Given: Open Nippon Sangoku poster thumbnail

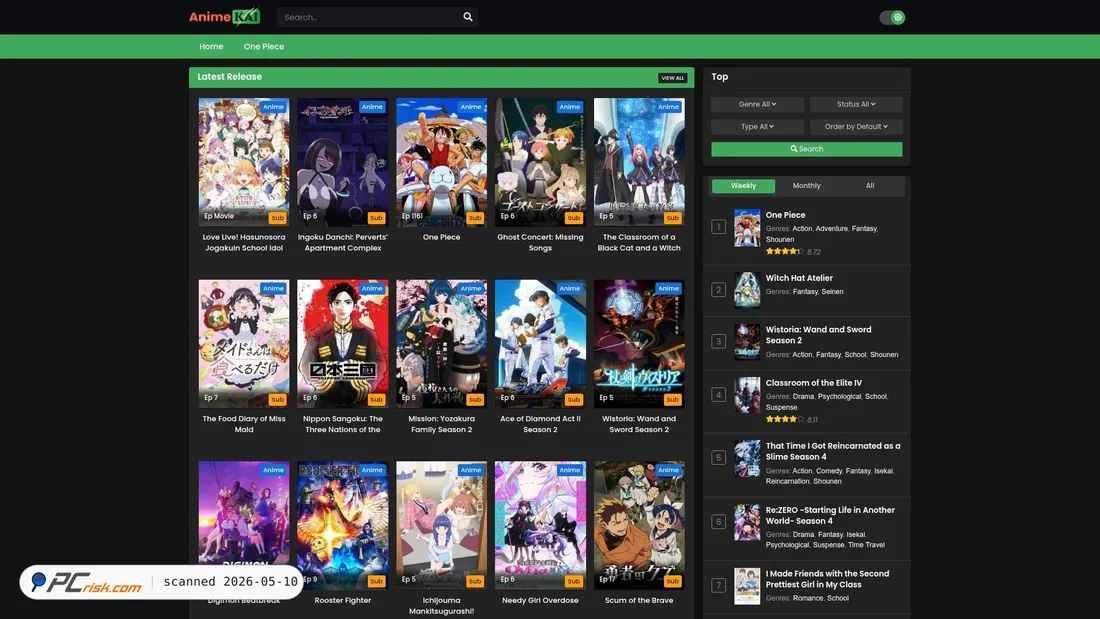Looking at the screenshot, I should 342,344.
